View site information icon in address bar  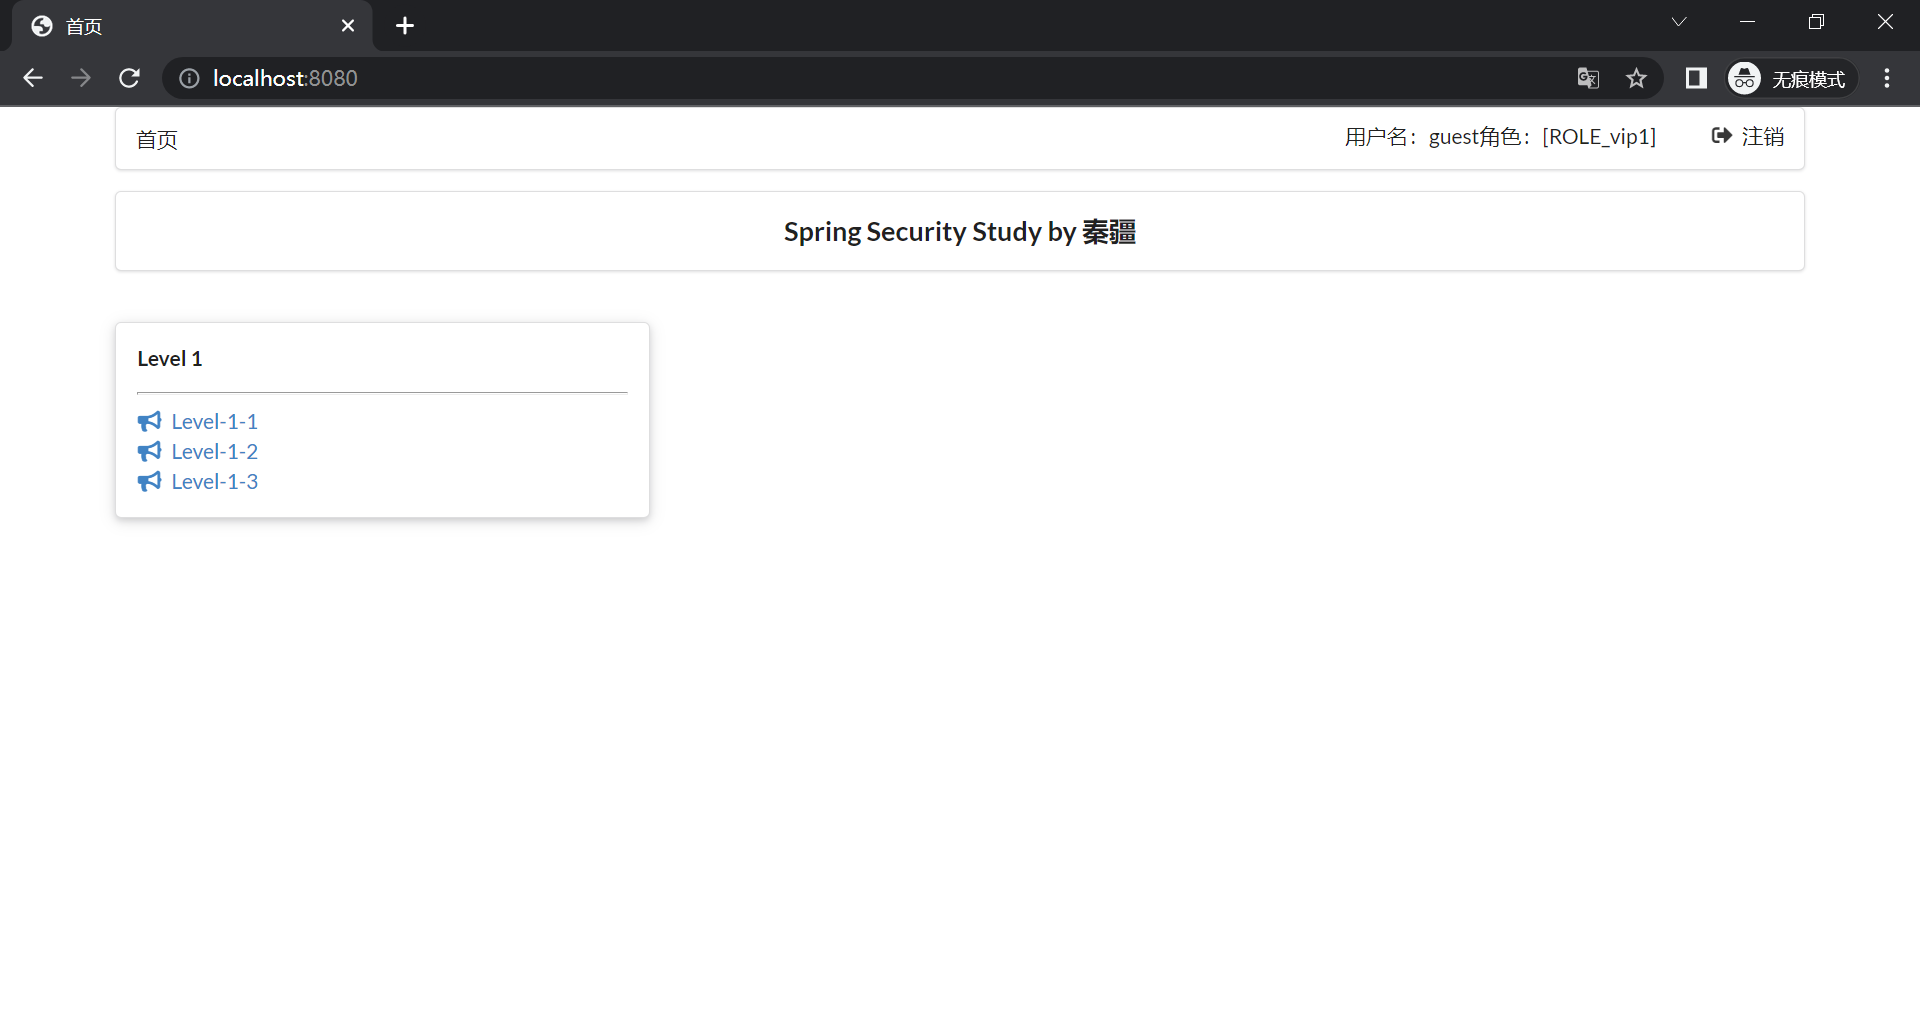(x=189, y=78)
